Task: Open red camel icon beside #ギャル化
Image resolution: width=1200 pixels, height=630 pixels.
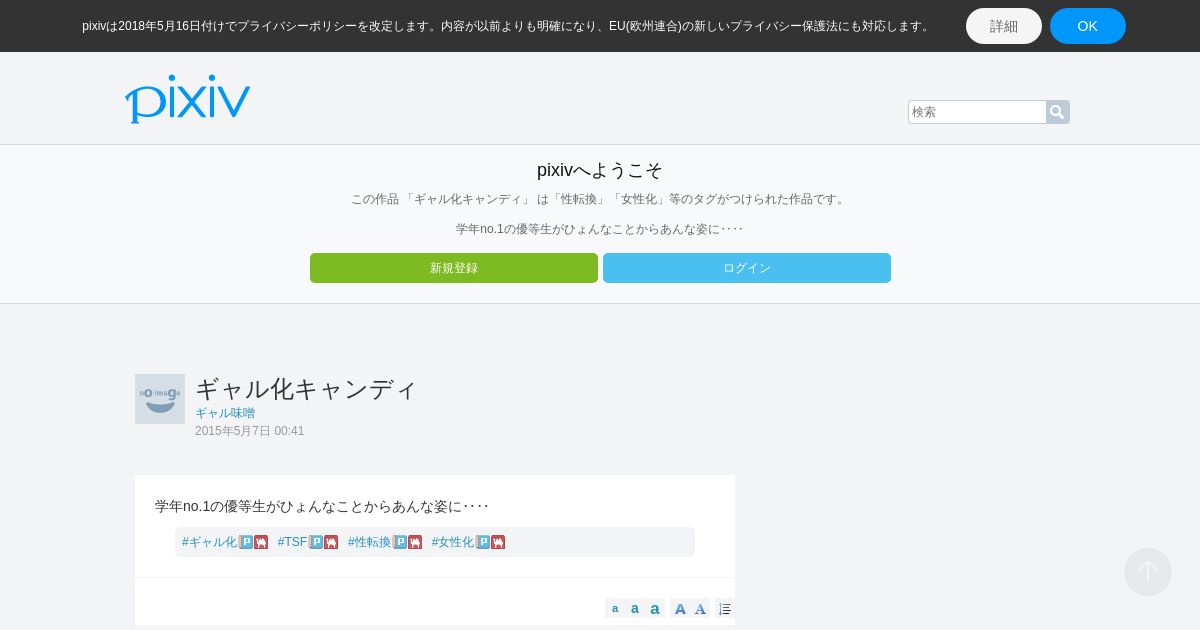Action: [x=261, y=542]
